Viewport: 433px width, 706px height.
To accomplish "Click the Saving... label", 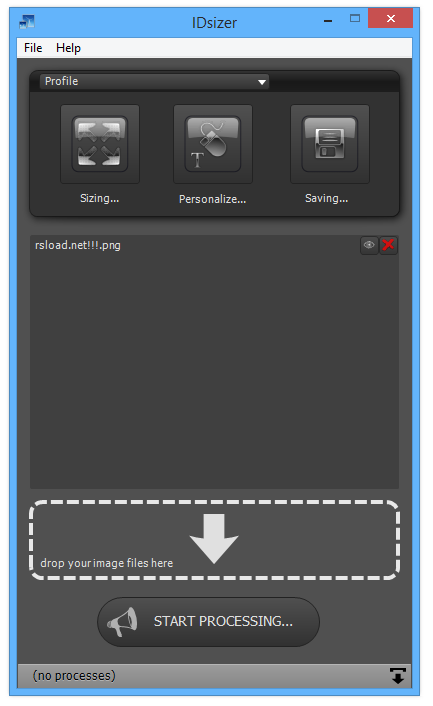I will pos(326,198).
